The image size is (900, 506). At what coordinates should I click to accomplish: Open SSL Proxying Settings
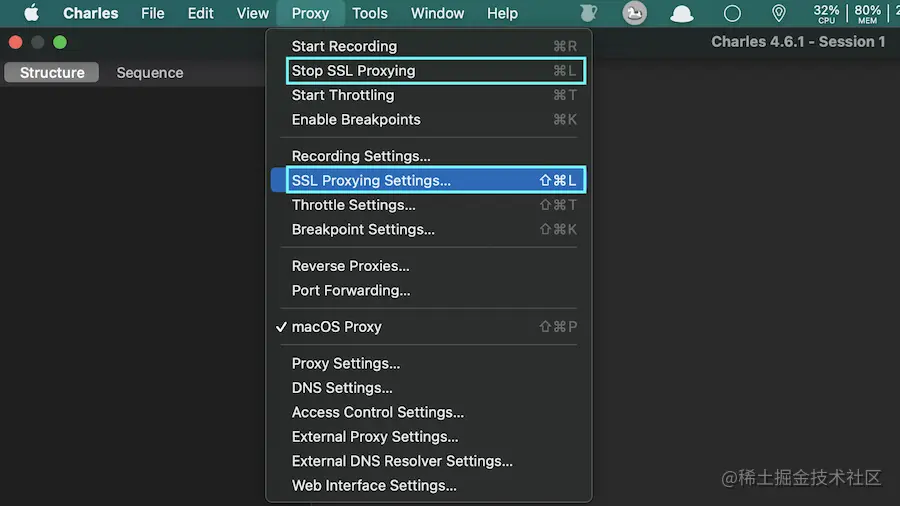[428, 180]
